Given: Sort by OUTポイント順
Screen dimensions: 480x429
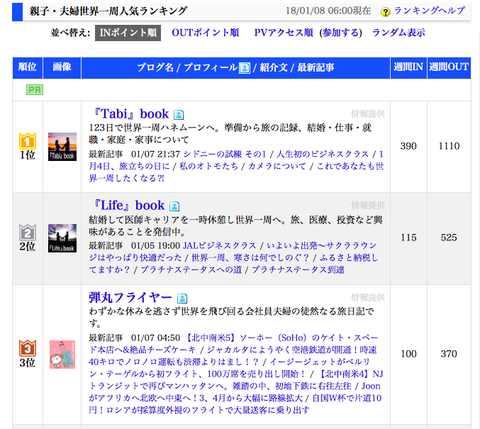Looking at the screenshot, I should pos(205,33).
